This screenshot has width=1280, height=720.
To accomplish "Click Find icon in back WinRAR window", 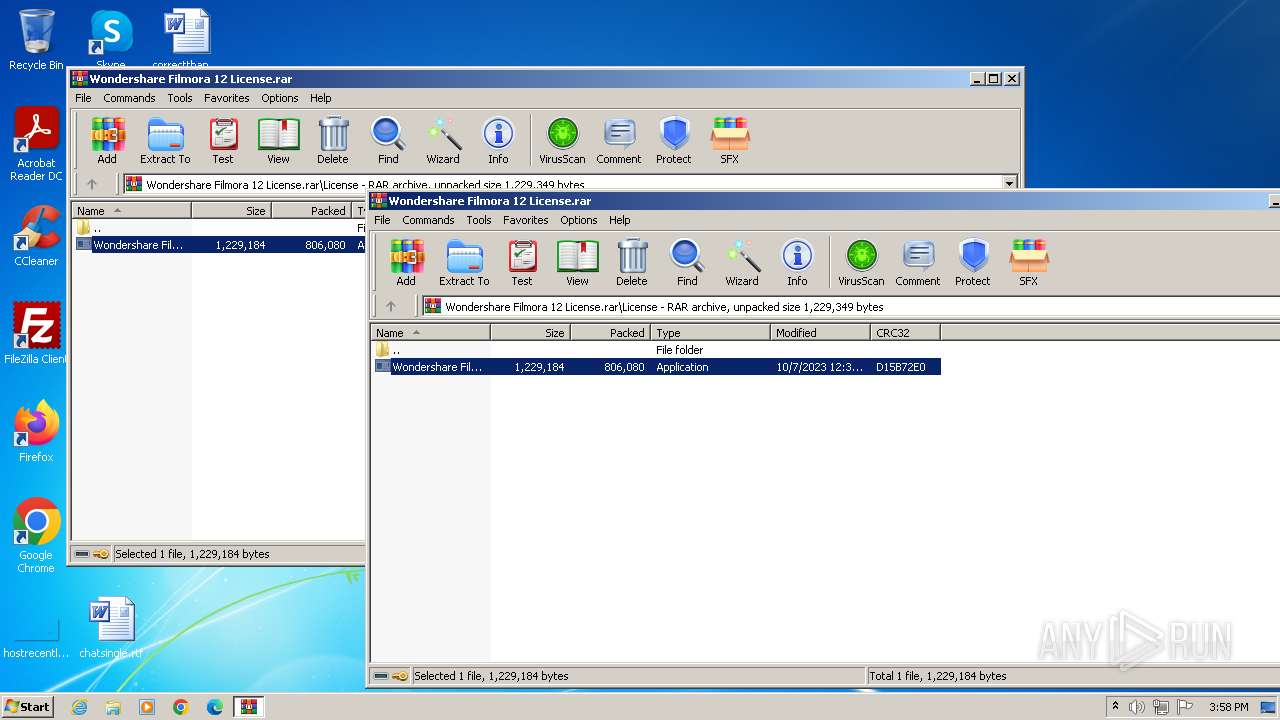I will pyautogui.click(x=388, y=141).
